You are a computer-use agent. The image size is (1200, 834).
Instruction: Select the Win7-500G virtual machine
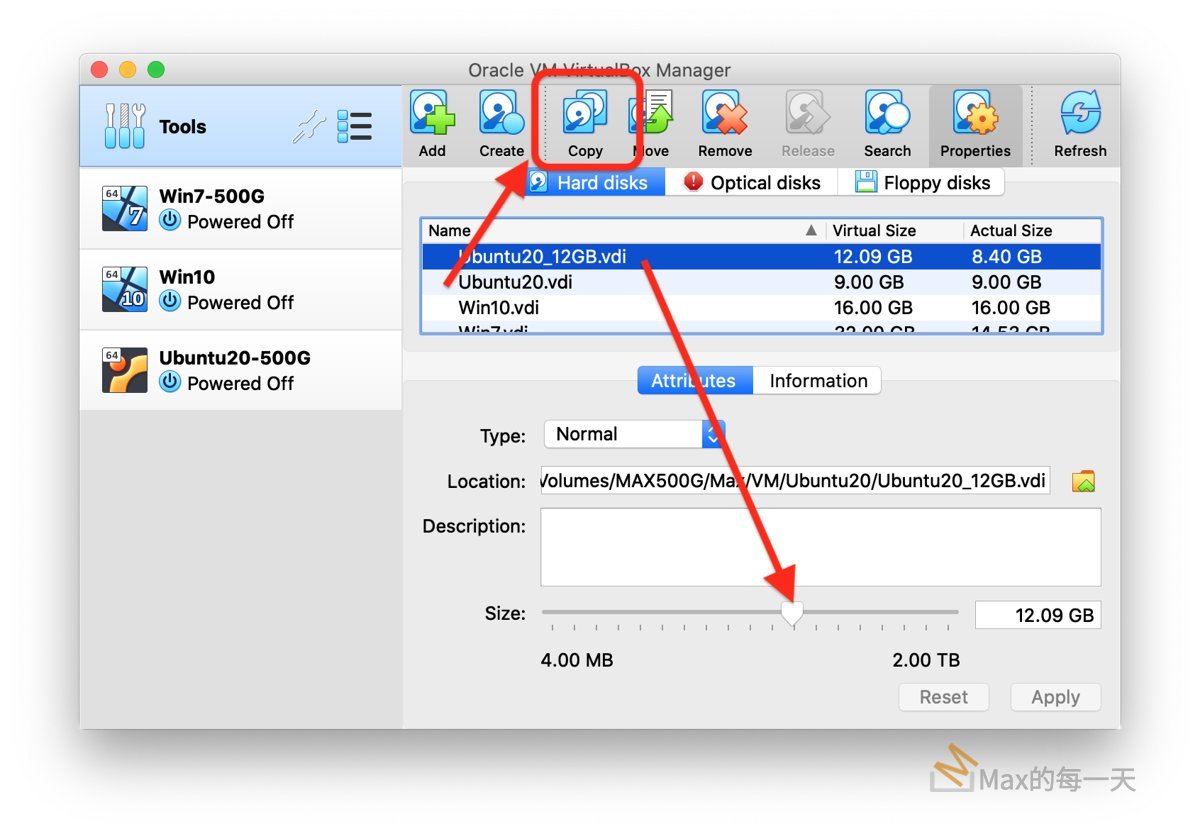click(x=240, y=208)
